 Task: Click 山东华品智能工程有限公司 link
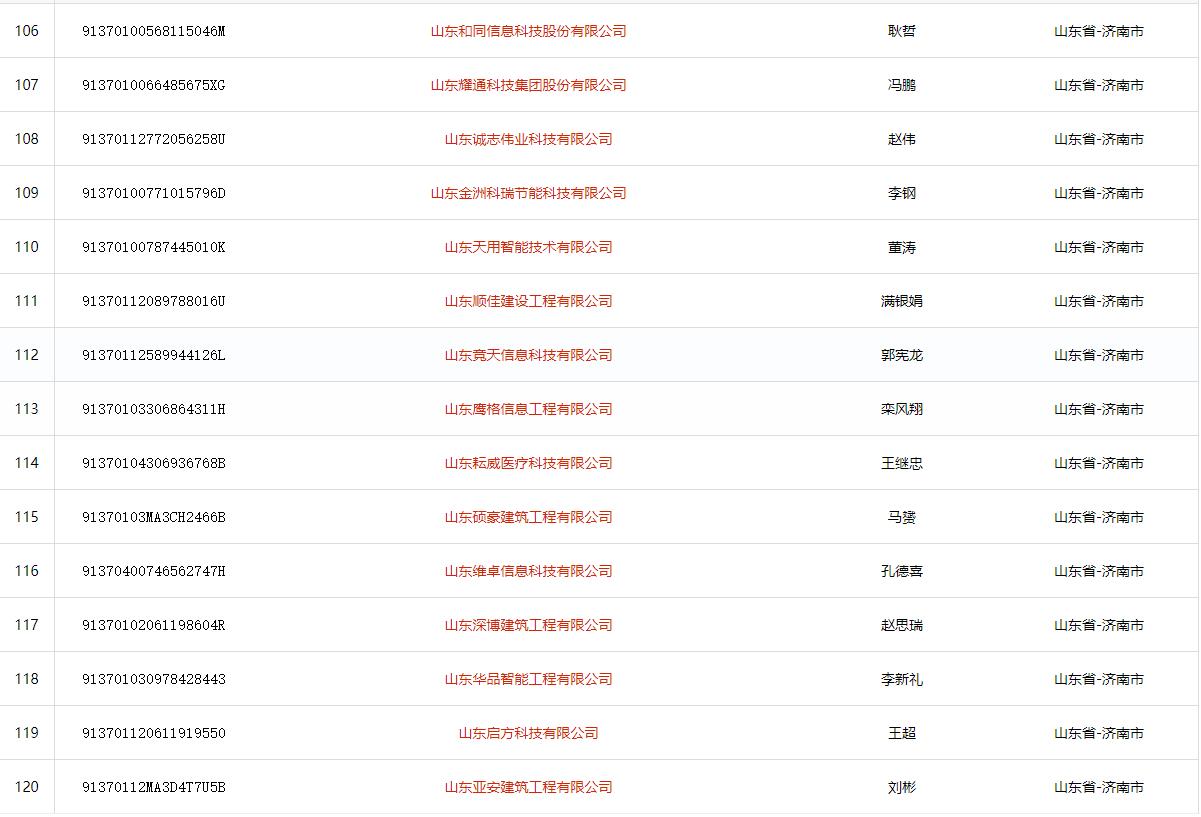coord(528,679)
